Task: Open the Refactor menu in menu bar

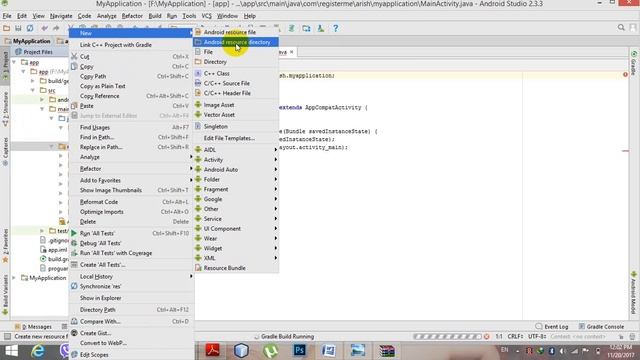Action: tap(132, 16)
